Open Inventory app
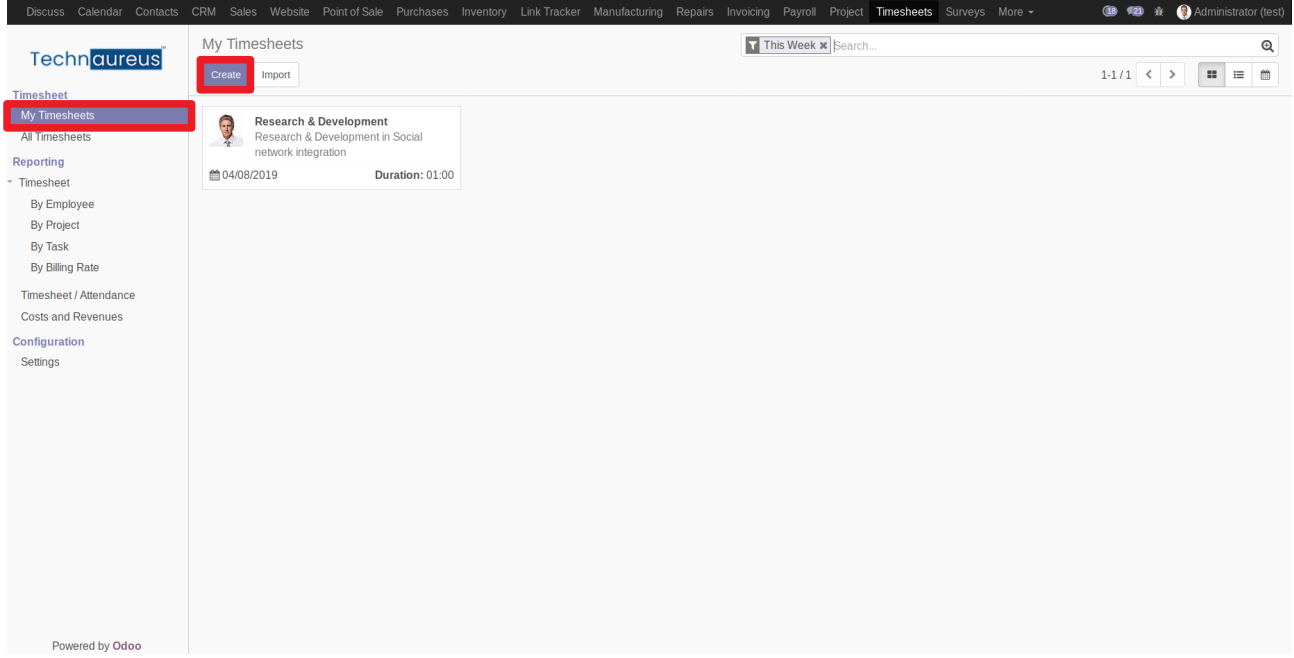This screenshot has width=1294, height=658. pos(484,12)
